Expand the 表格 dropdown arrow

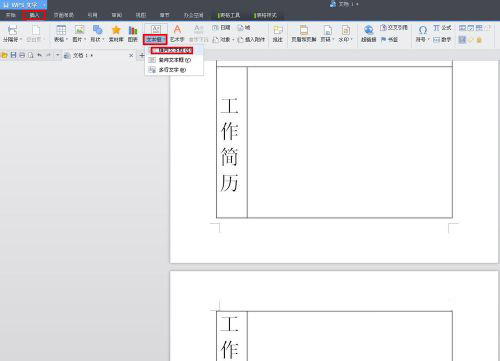[67, 40]
